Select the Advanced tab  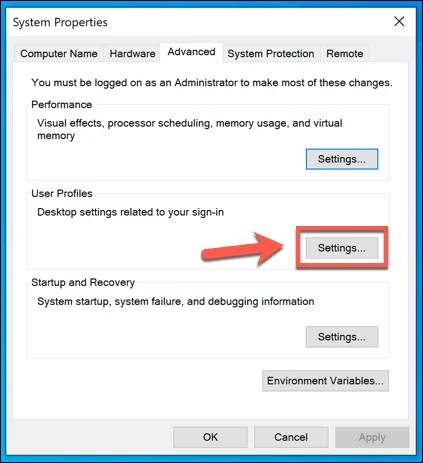point(191,52)
